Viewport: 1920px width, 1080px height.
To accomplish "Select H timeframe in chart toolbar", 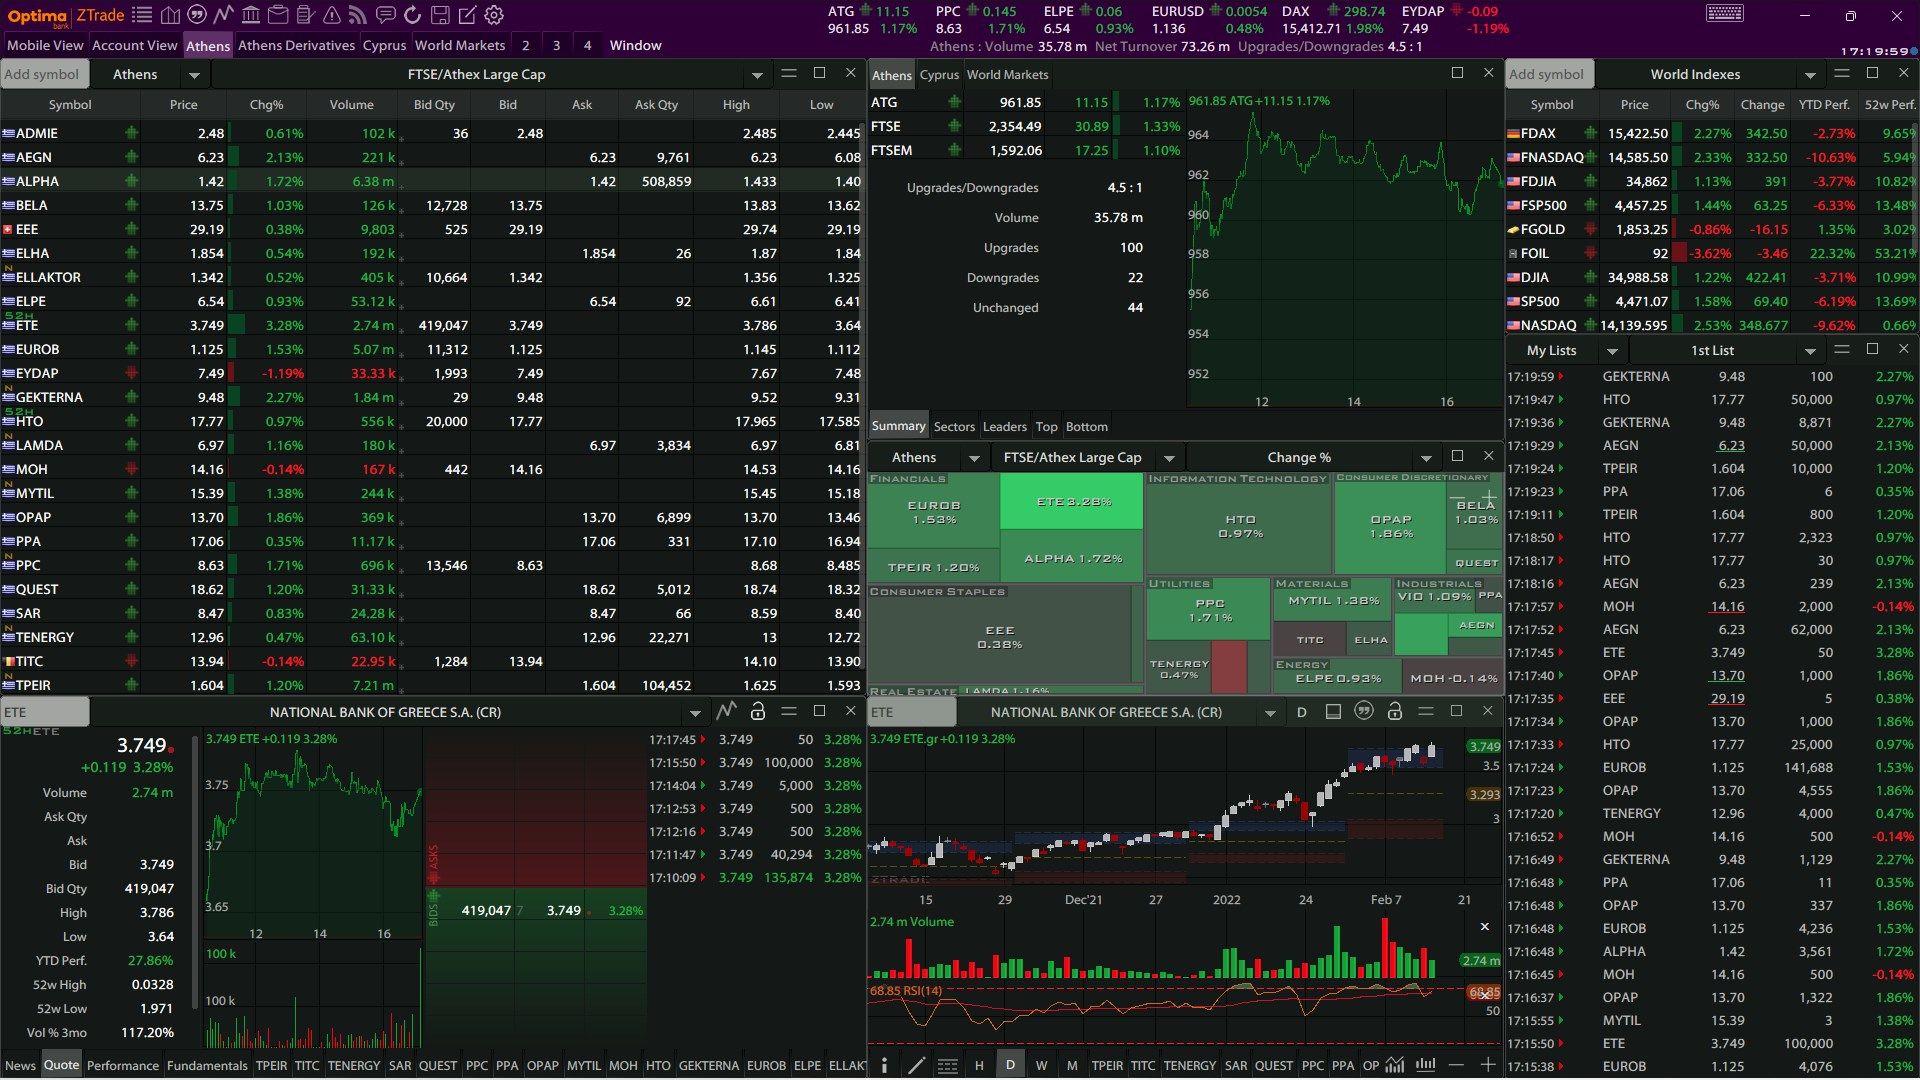I will (979, 1065).
